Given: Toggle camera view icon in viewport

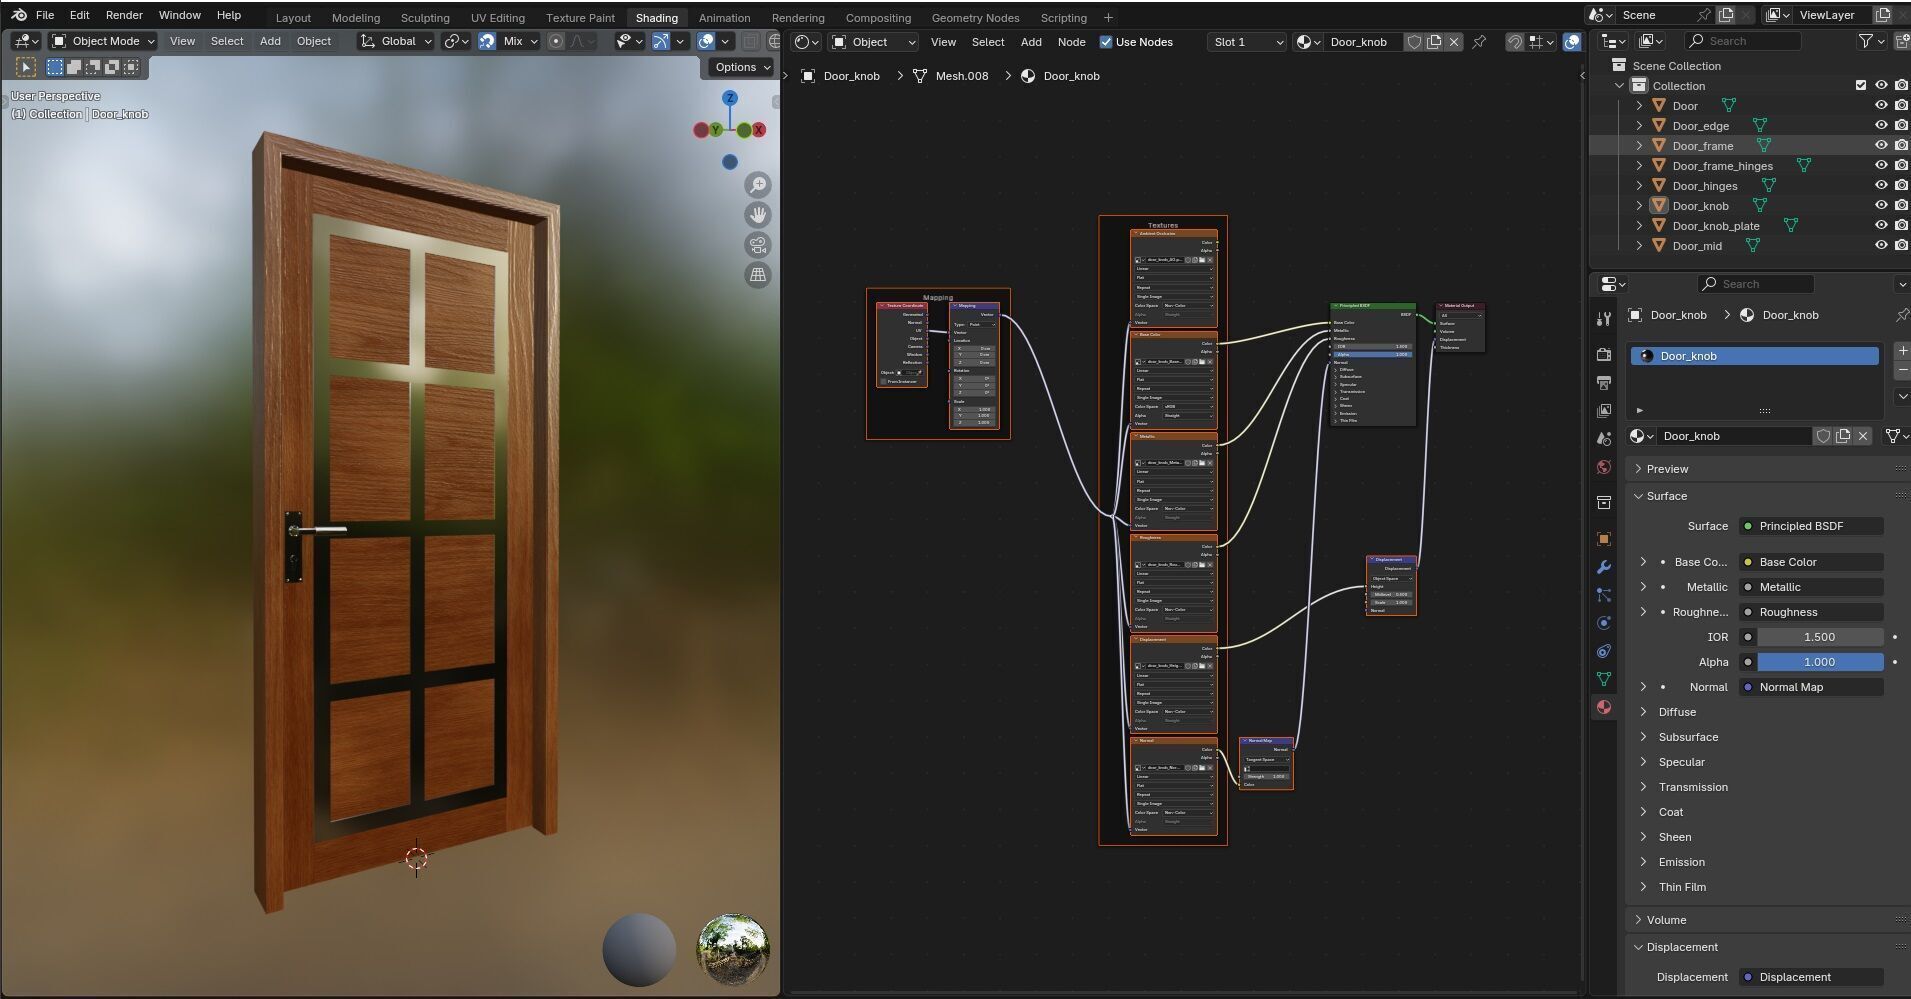Looking at the screenshot, I should tap(758, 245).
